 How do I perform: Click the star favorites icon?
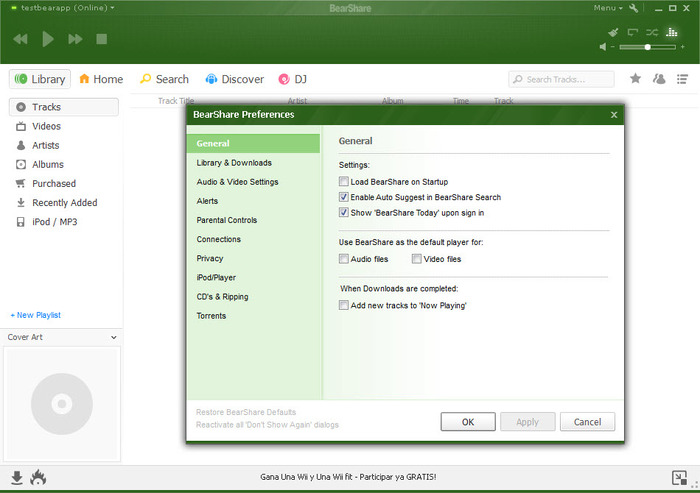pyautogui.click(x=635, y=79)
